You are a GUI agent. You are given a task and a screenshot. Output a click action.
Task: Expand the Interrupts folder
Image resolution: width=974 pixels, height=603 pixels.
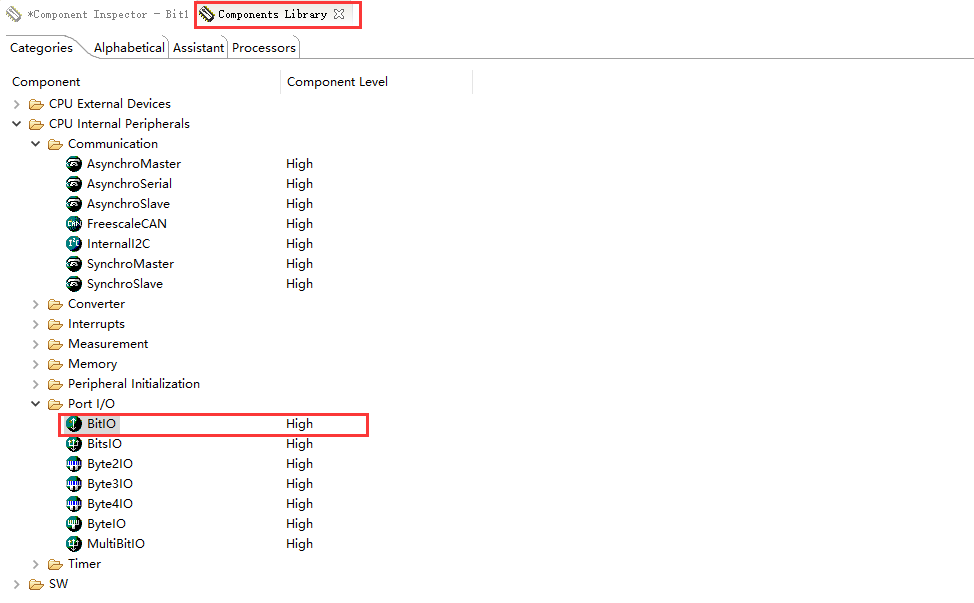[x=35, y=324]
